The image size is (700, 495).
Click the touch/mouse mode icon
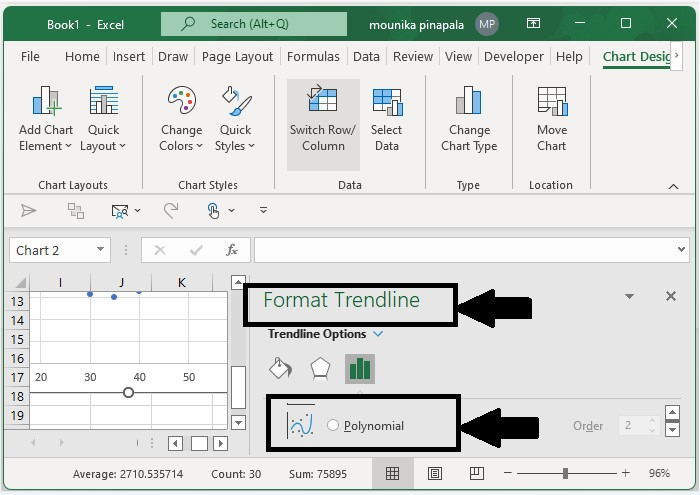(x=213, y=210)
